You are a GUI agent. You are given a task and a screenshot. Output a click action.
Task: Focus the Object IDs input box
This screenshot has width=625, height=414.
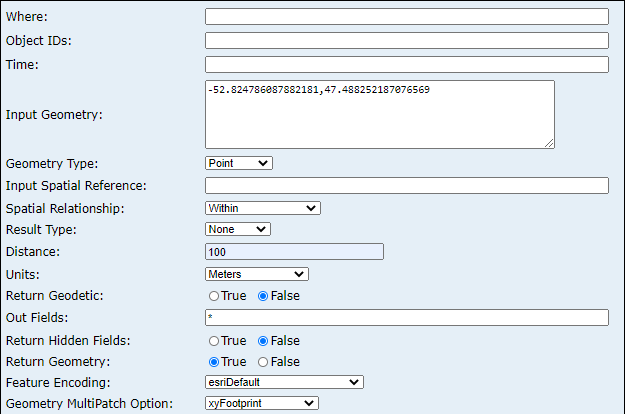[406, 41]
